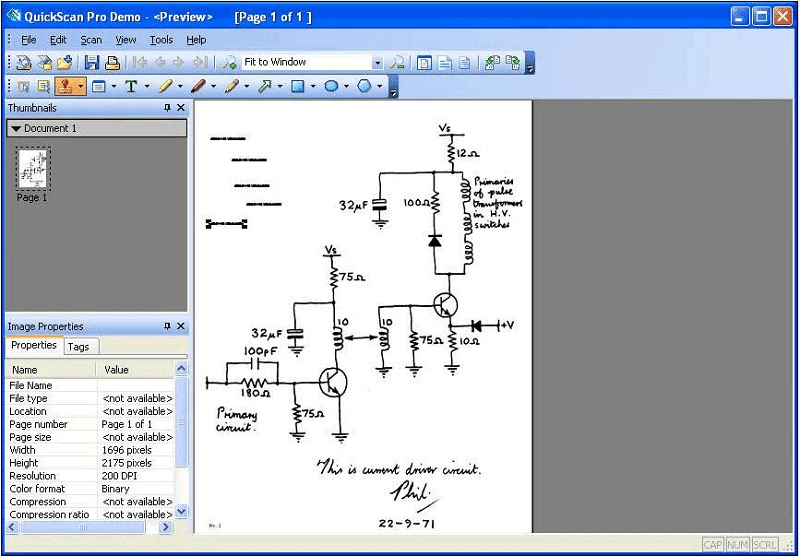Open the Fit to Window zoom dropdown
The height and width of the screenshot is (556, 800).
coord(377,62)
